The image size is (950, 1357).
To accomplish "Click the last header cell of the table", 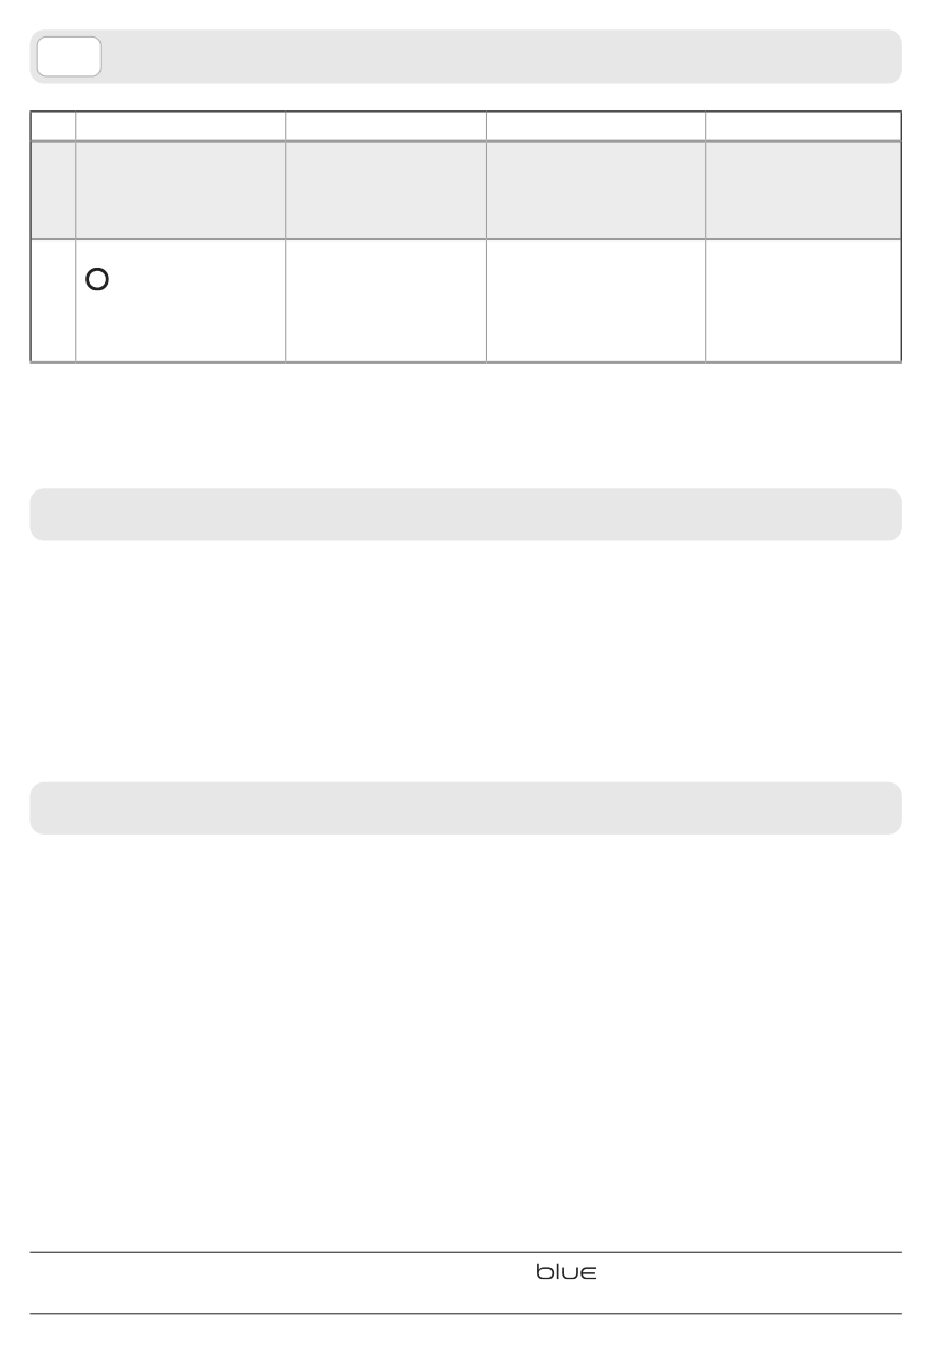I will pos(803,126).
